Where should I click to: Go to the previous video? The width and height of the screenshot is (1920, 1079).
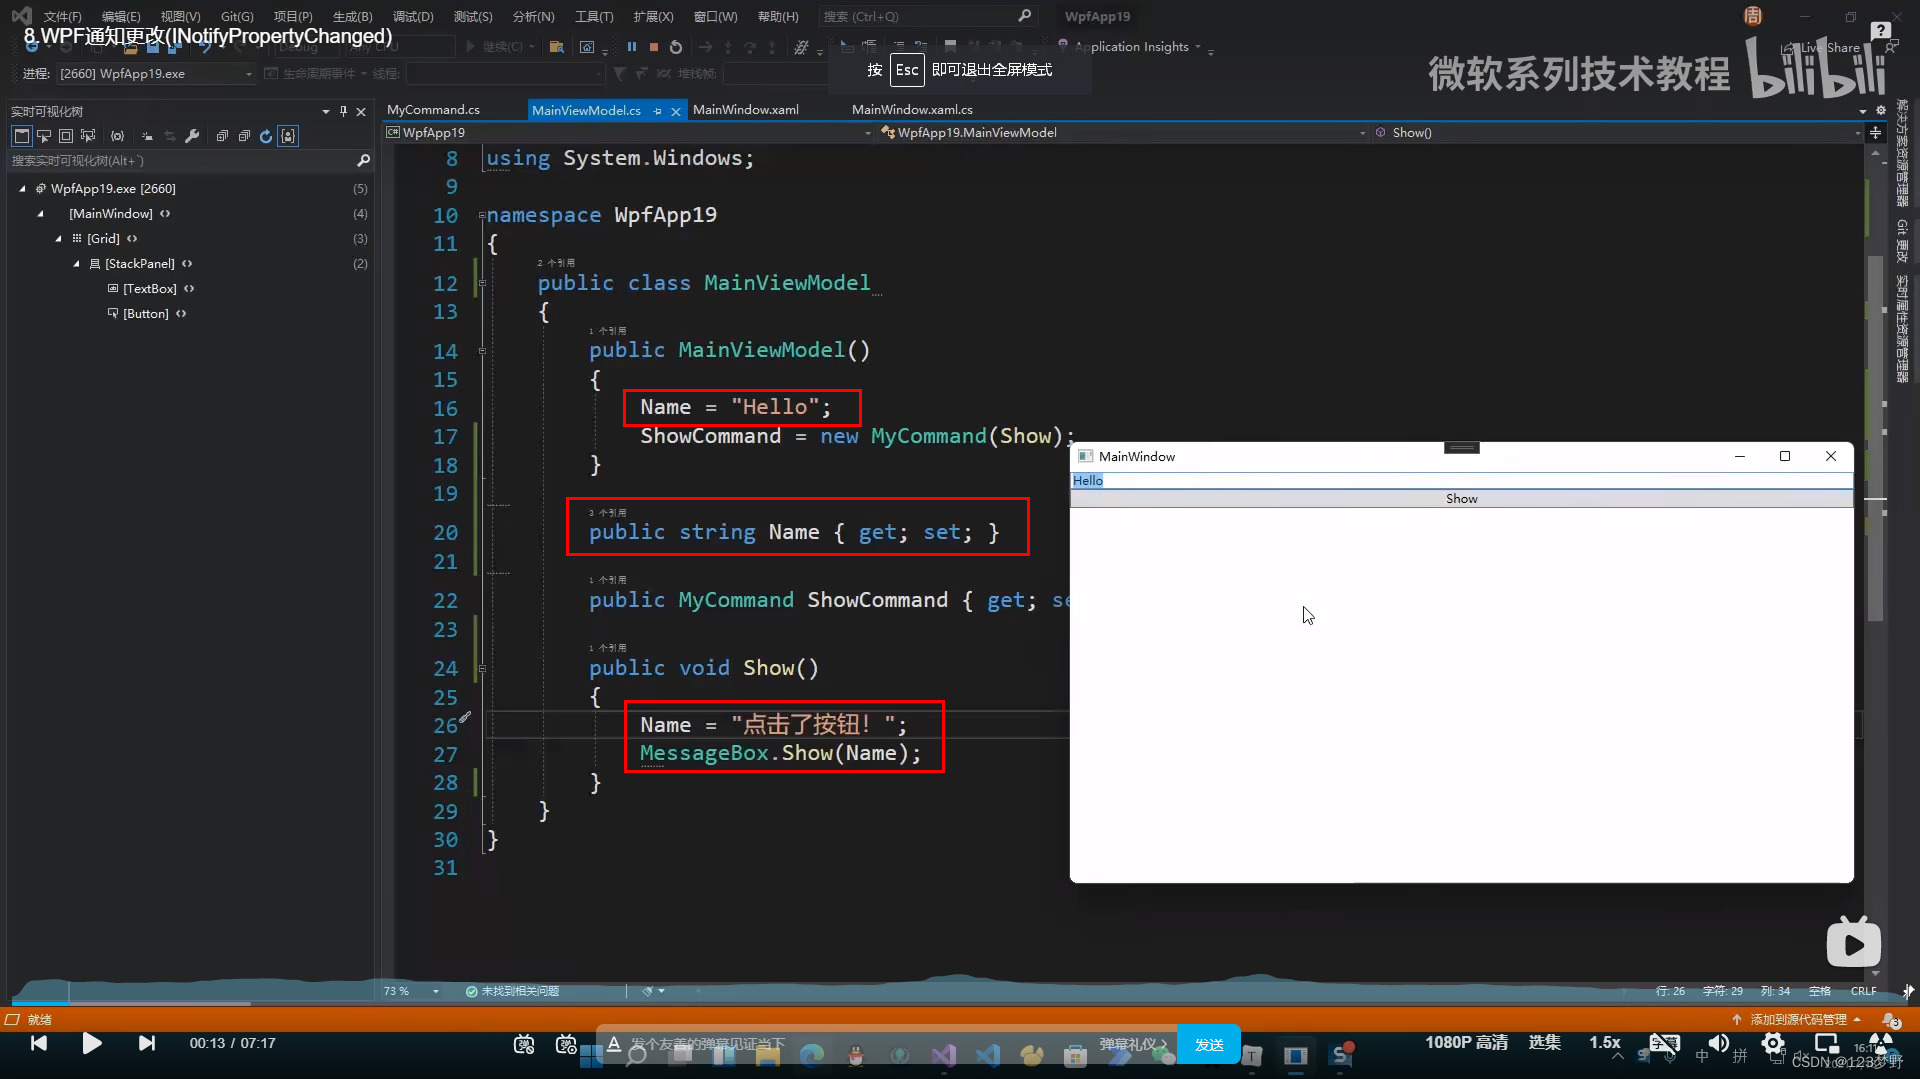[x=39, y=1043]
